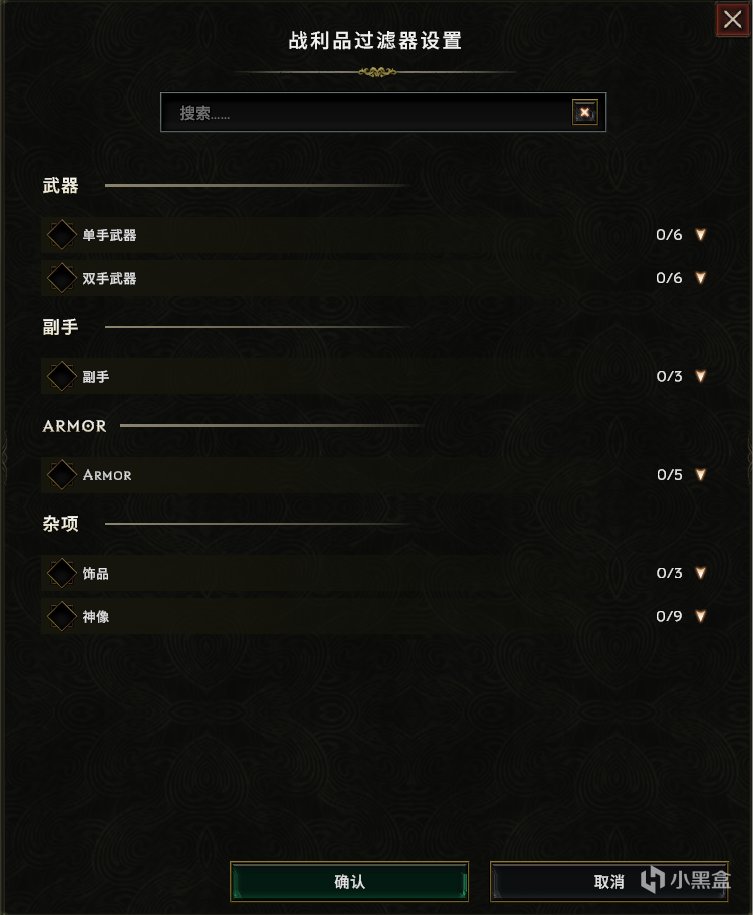Expand the 神像 category arrow
Screen dimensions: 753x915
[701, 616]
